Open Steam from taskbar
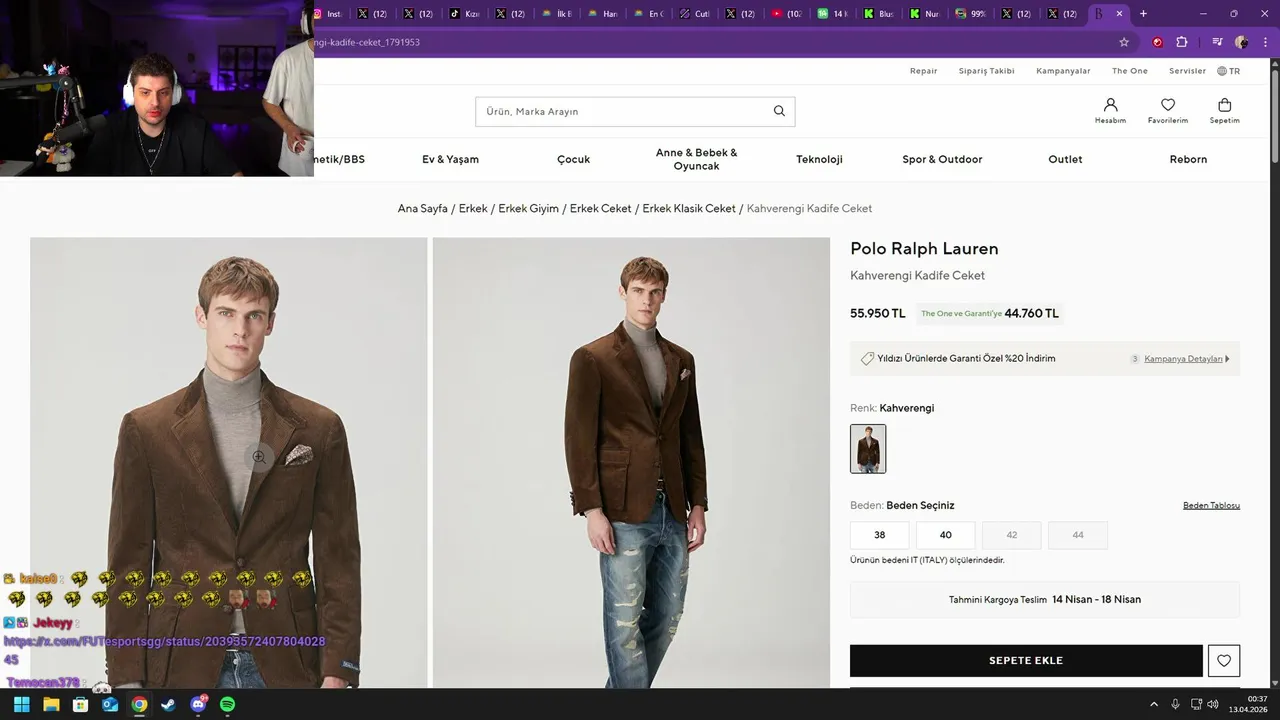Image resolution: width=1280 pixels, height=720 pixels. point(168,705)
